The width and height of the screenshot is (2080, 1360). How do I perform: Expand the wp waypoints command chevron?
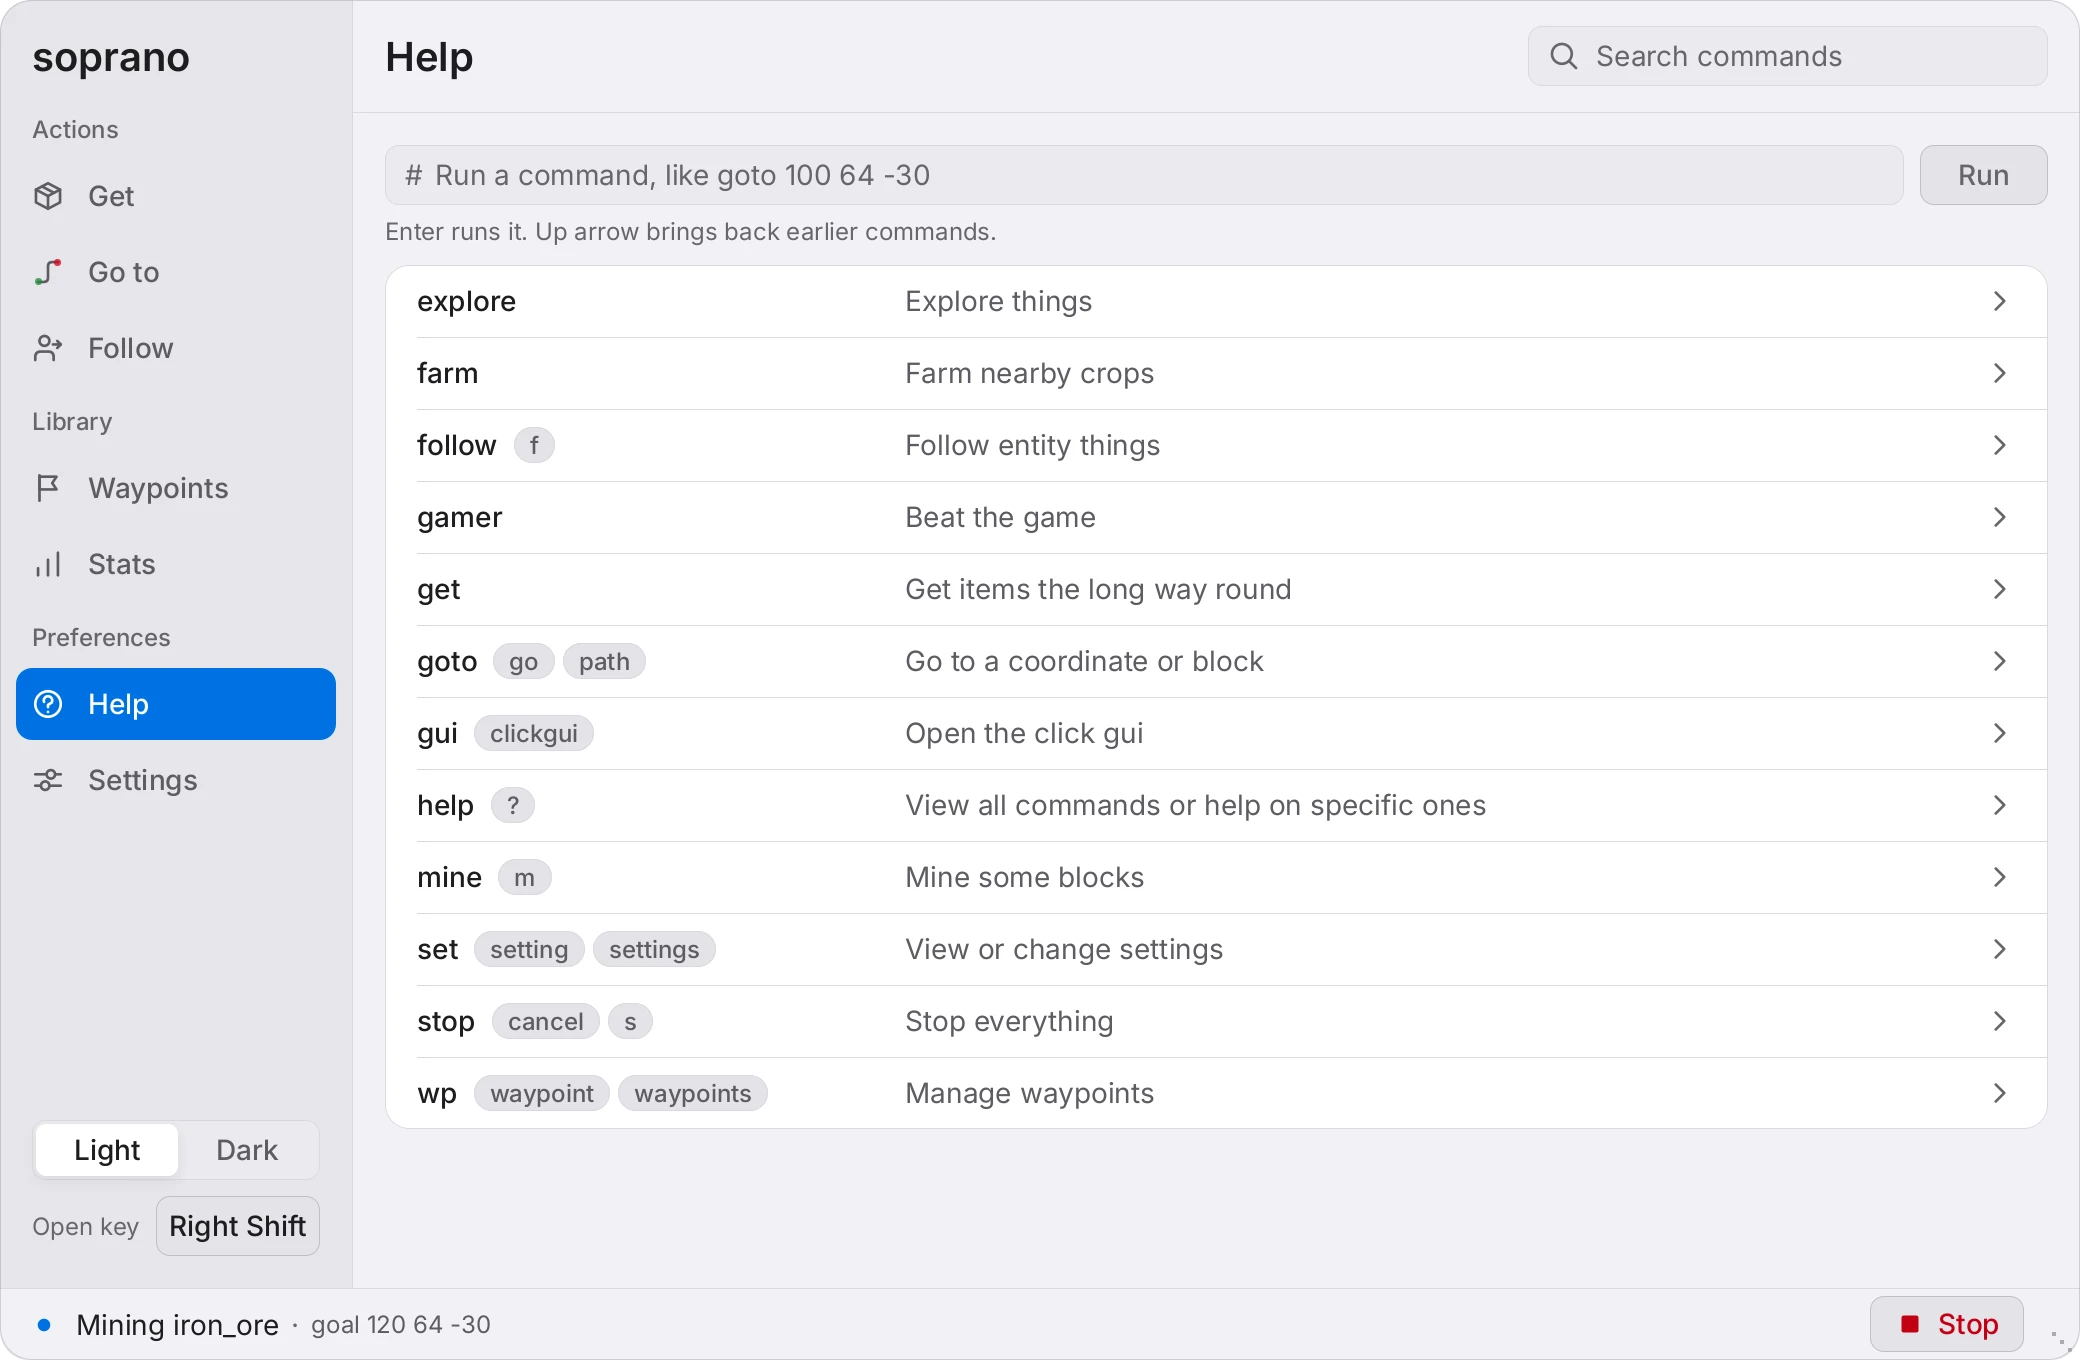(x=2000, y=1093)
